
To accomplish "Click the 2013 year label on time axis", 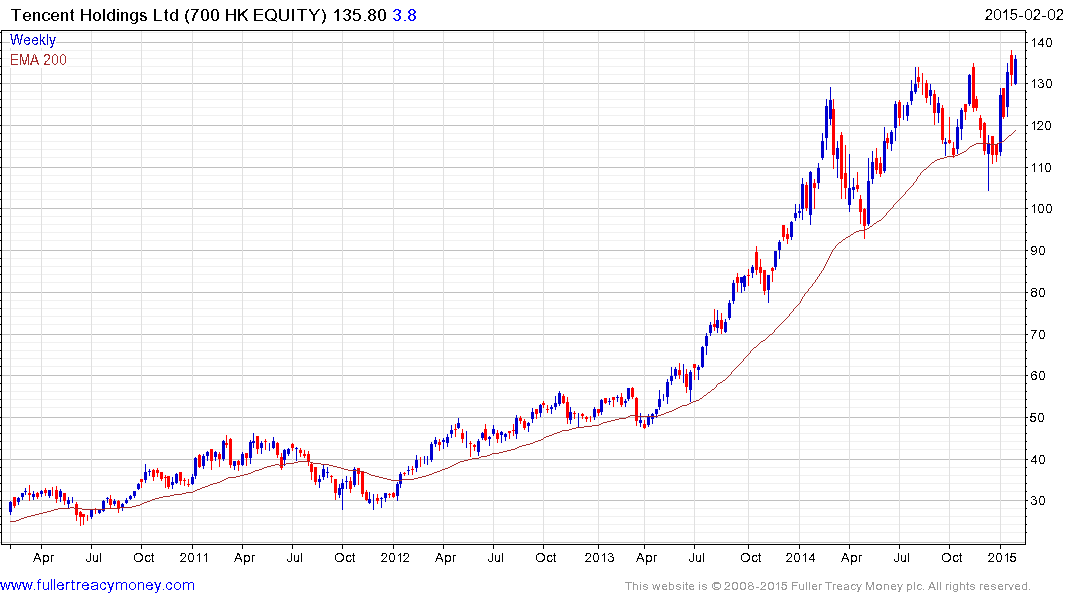I will 599,557.
